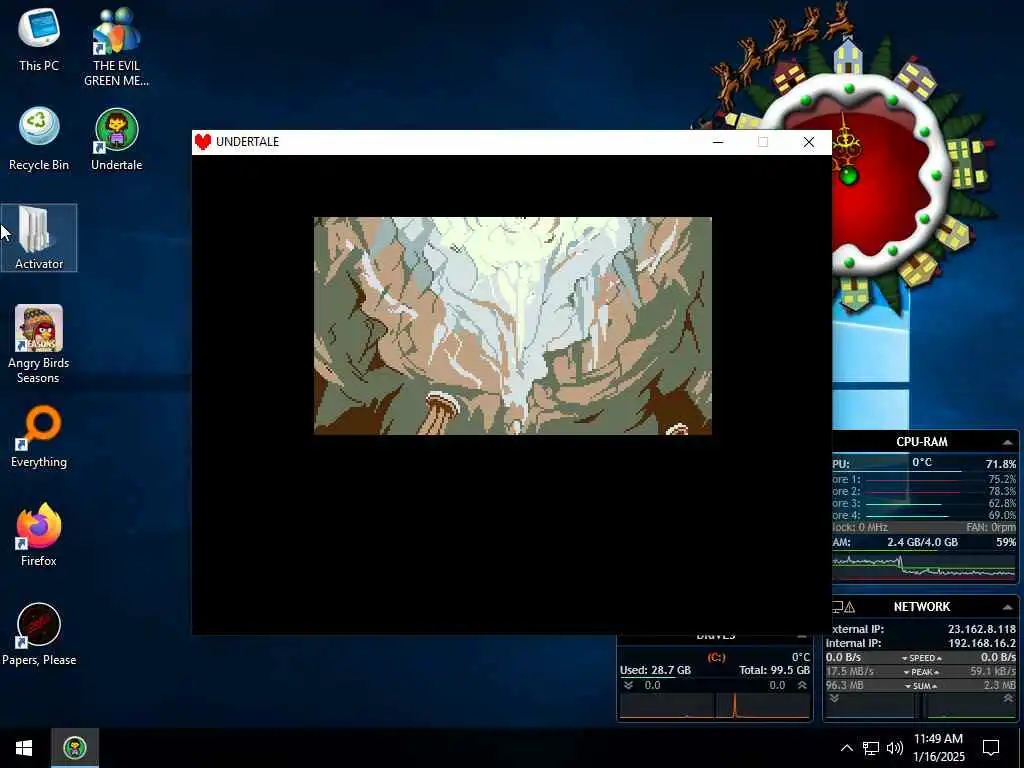Click the RAM 2.4 GB/4.0 GB reading
The image size is (1024, 768).
(922, 542)
